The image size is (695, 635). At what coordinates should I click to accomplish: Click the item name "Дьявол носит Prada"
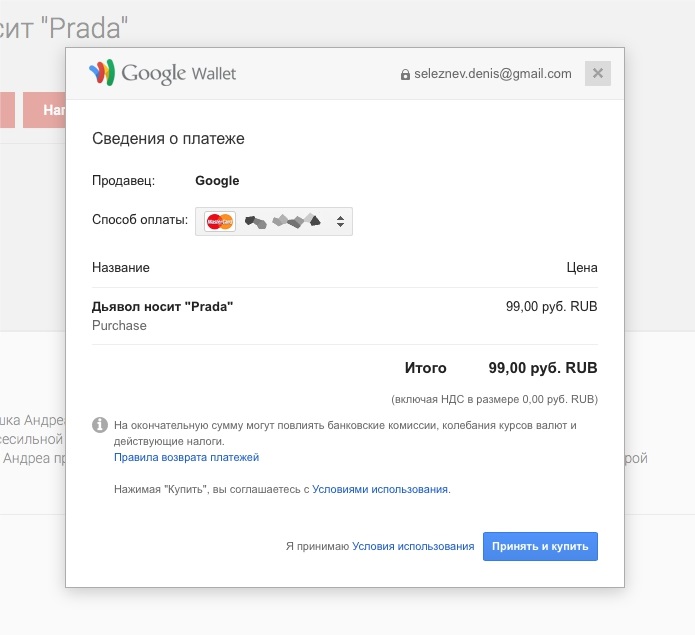coord(162,306)
